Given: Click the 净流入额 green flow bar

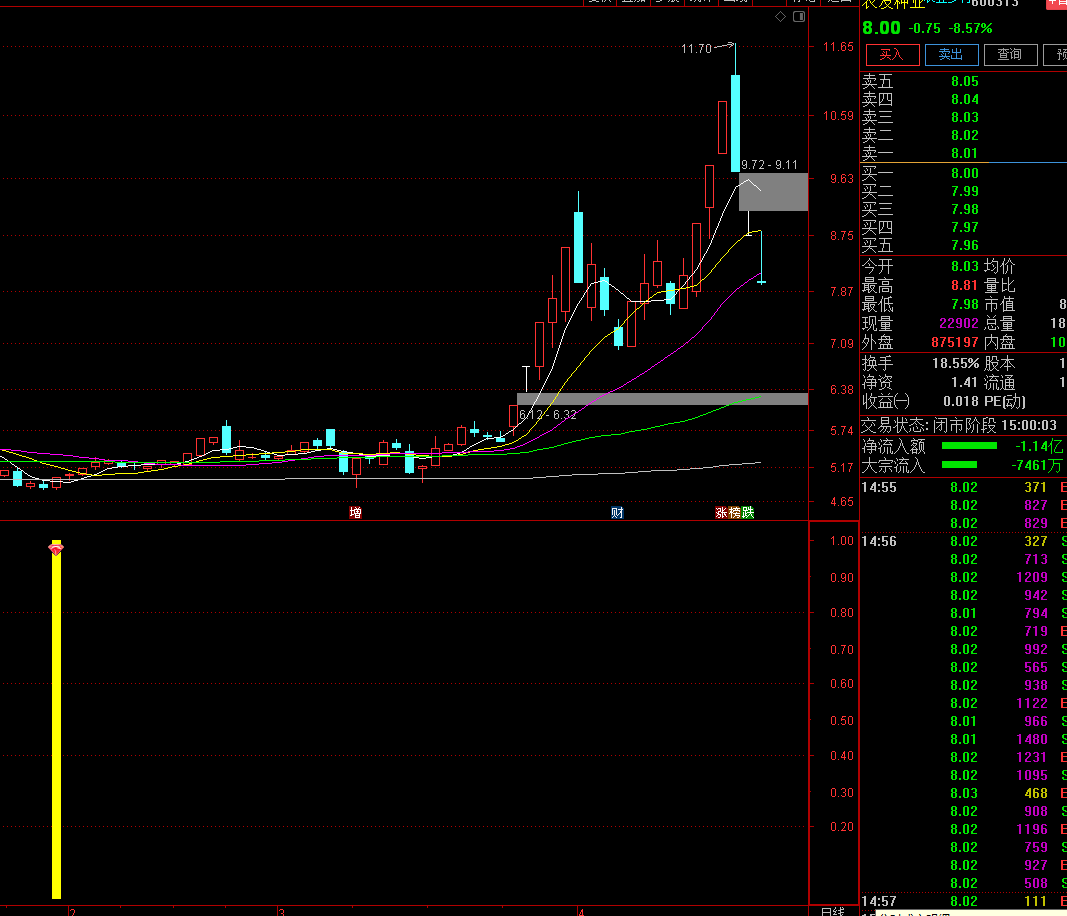Looking at the screenshot, I should pyautogui.click(x=970, y=446).
